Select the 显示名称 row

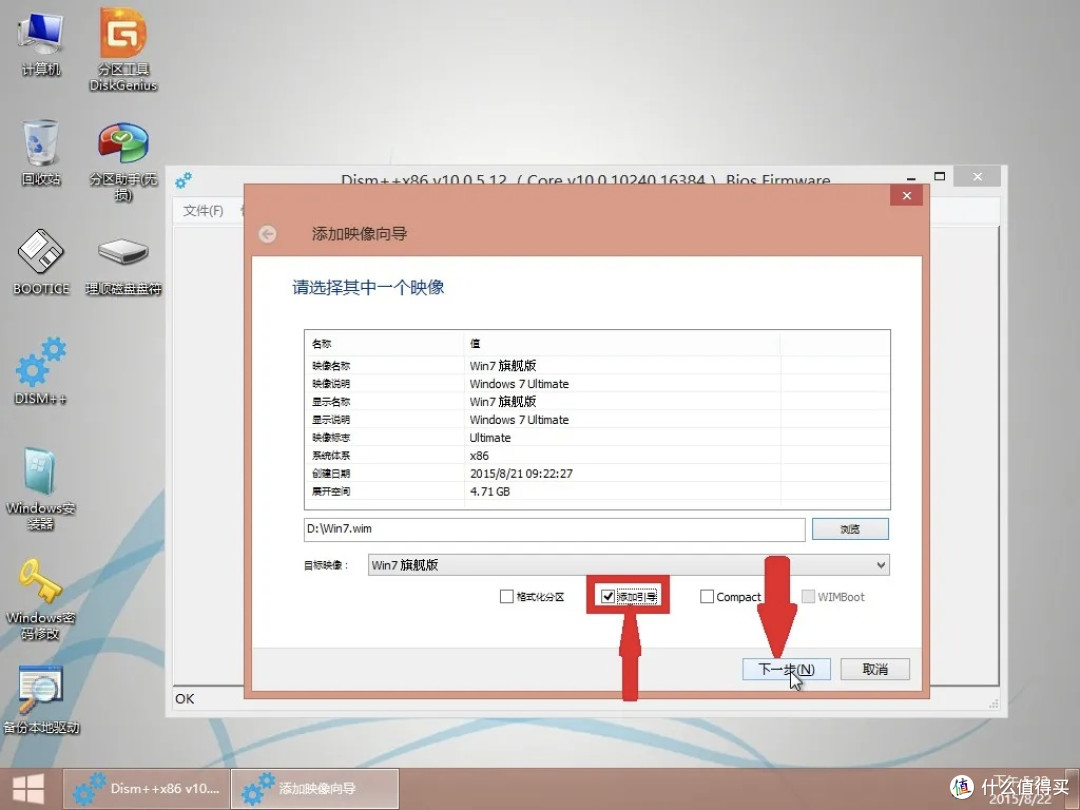[597, 402]
